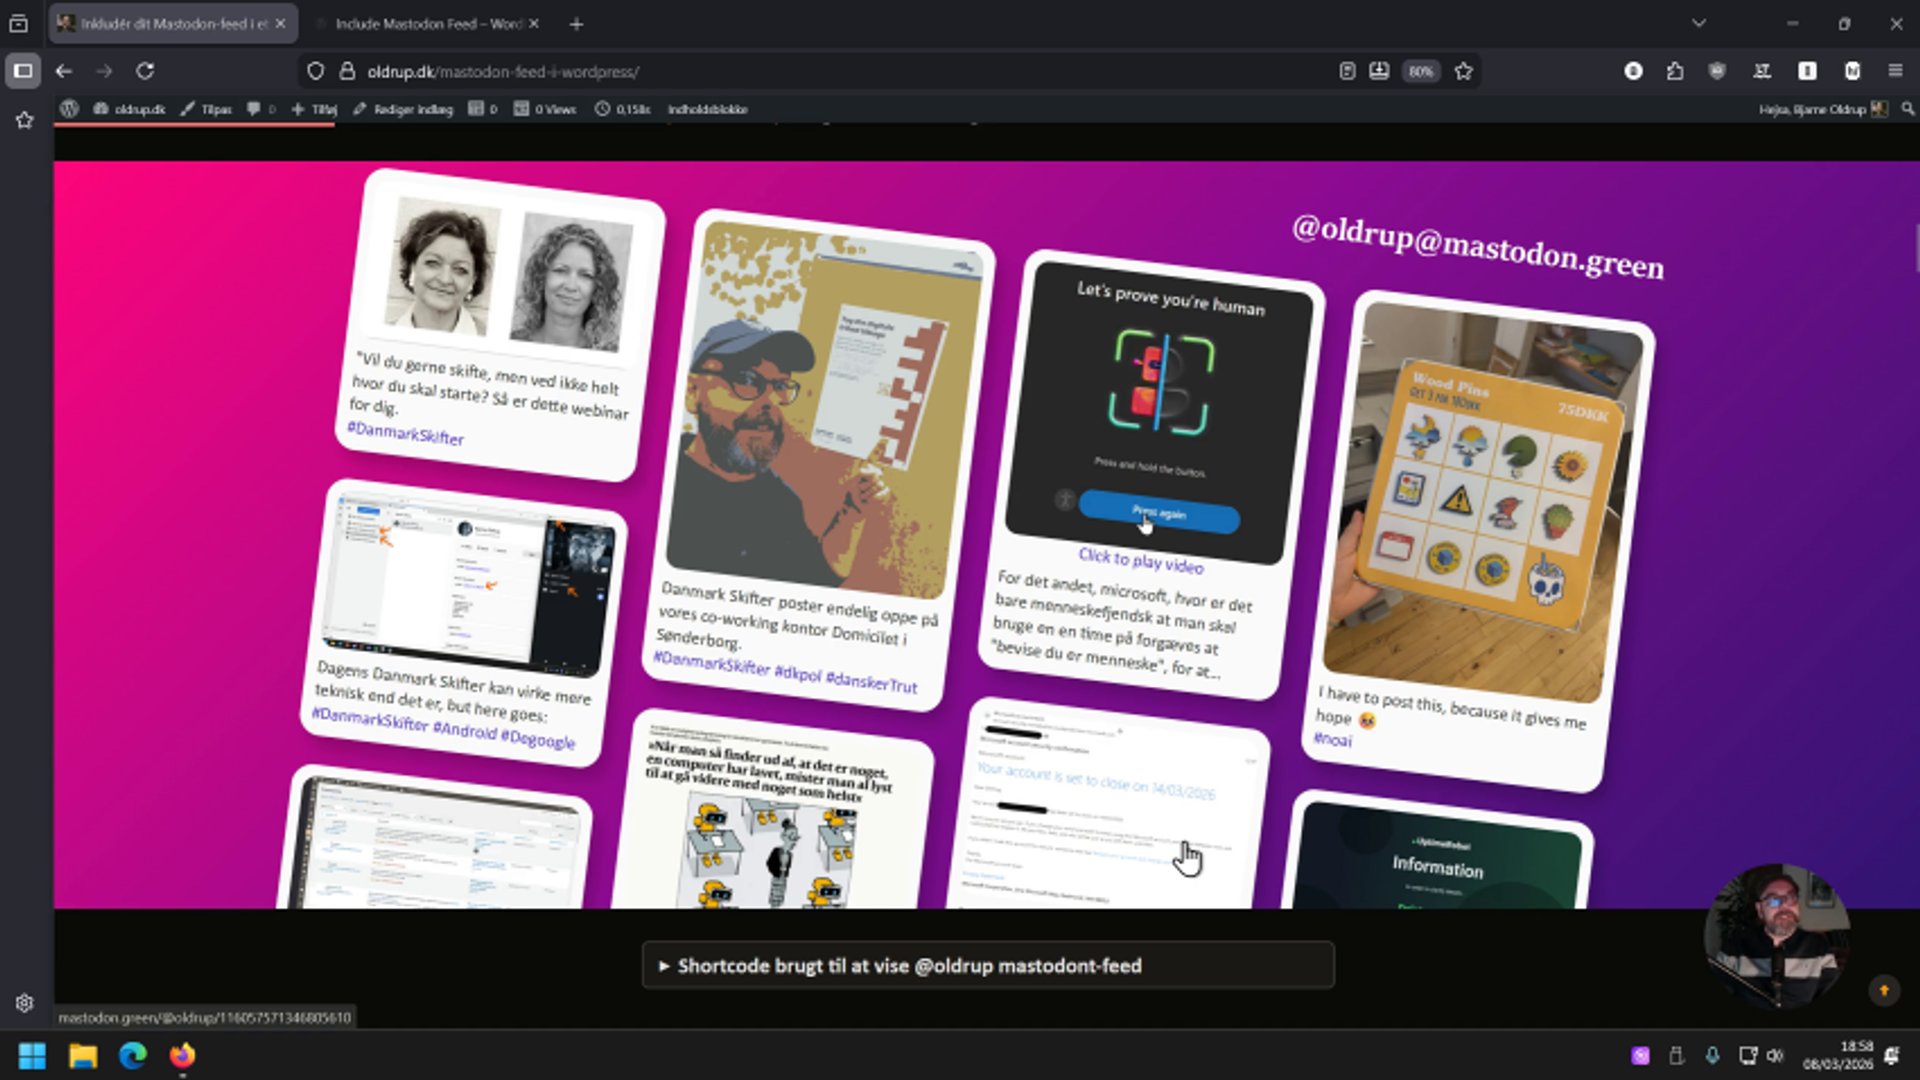Toggle reader view in address bar
Image resolution: width=1920 pixels, height=1080 pixels.
(1347, 71)
